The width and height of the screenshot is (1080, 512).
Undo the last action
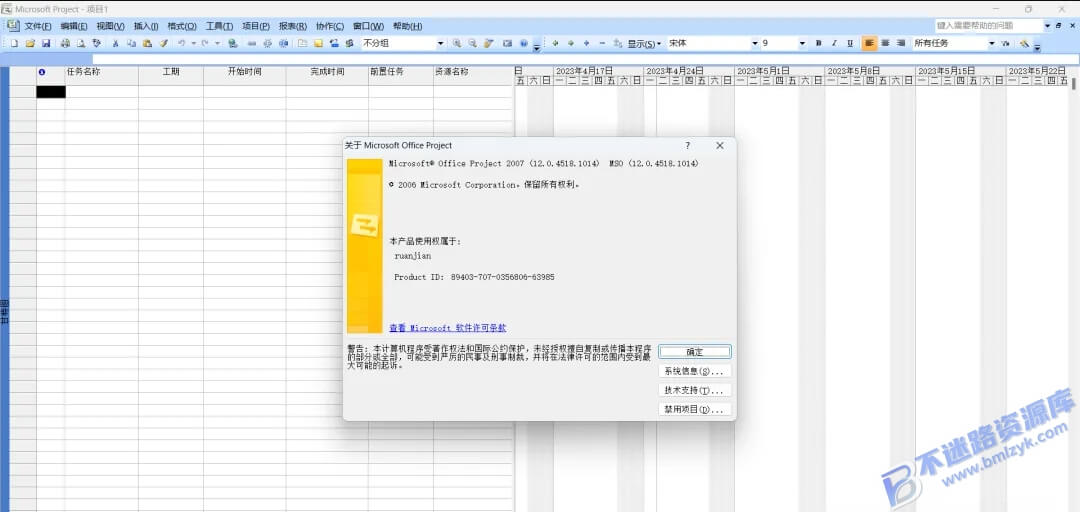point(182,43)
